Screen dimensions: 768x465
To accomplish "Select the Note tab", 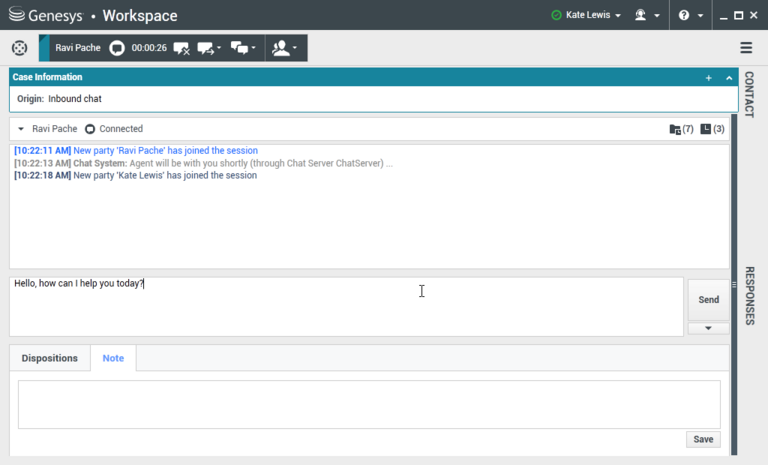I will point(113,358).
